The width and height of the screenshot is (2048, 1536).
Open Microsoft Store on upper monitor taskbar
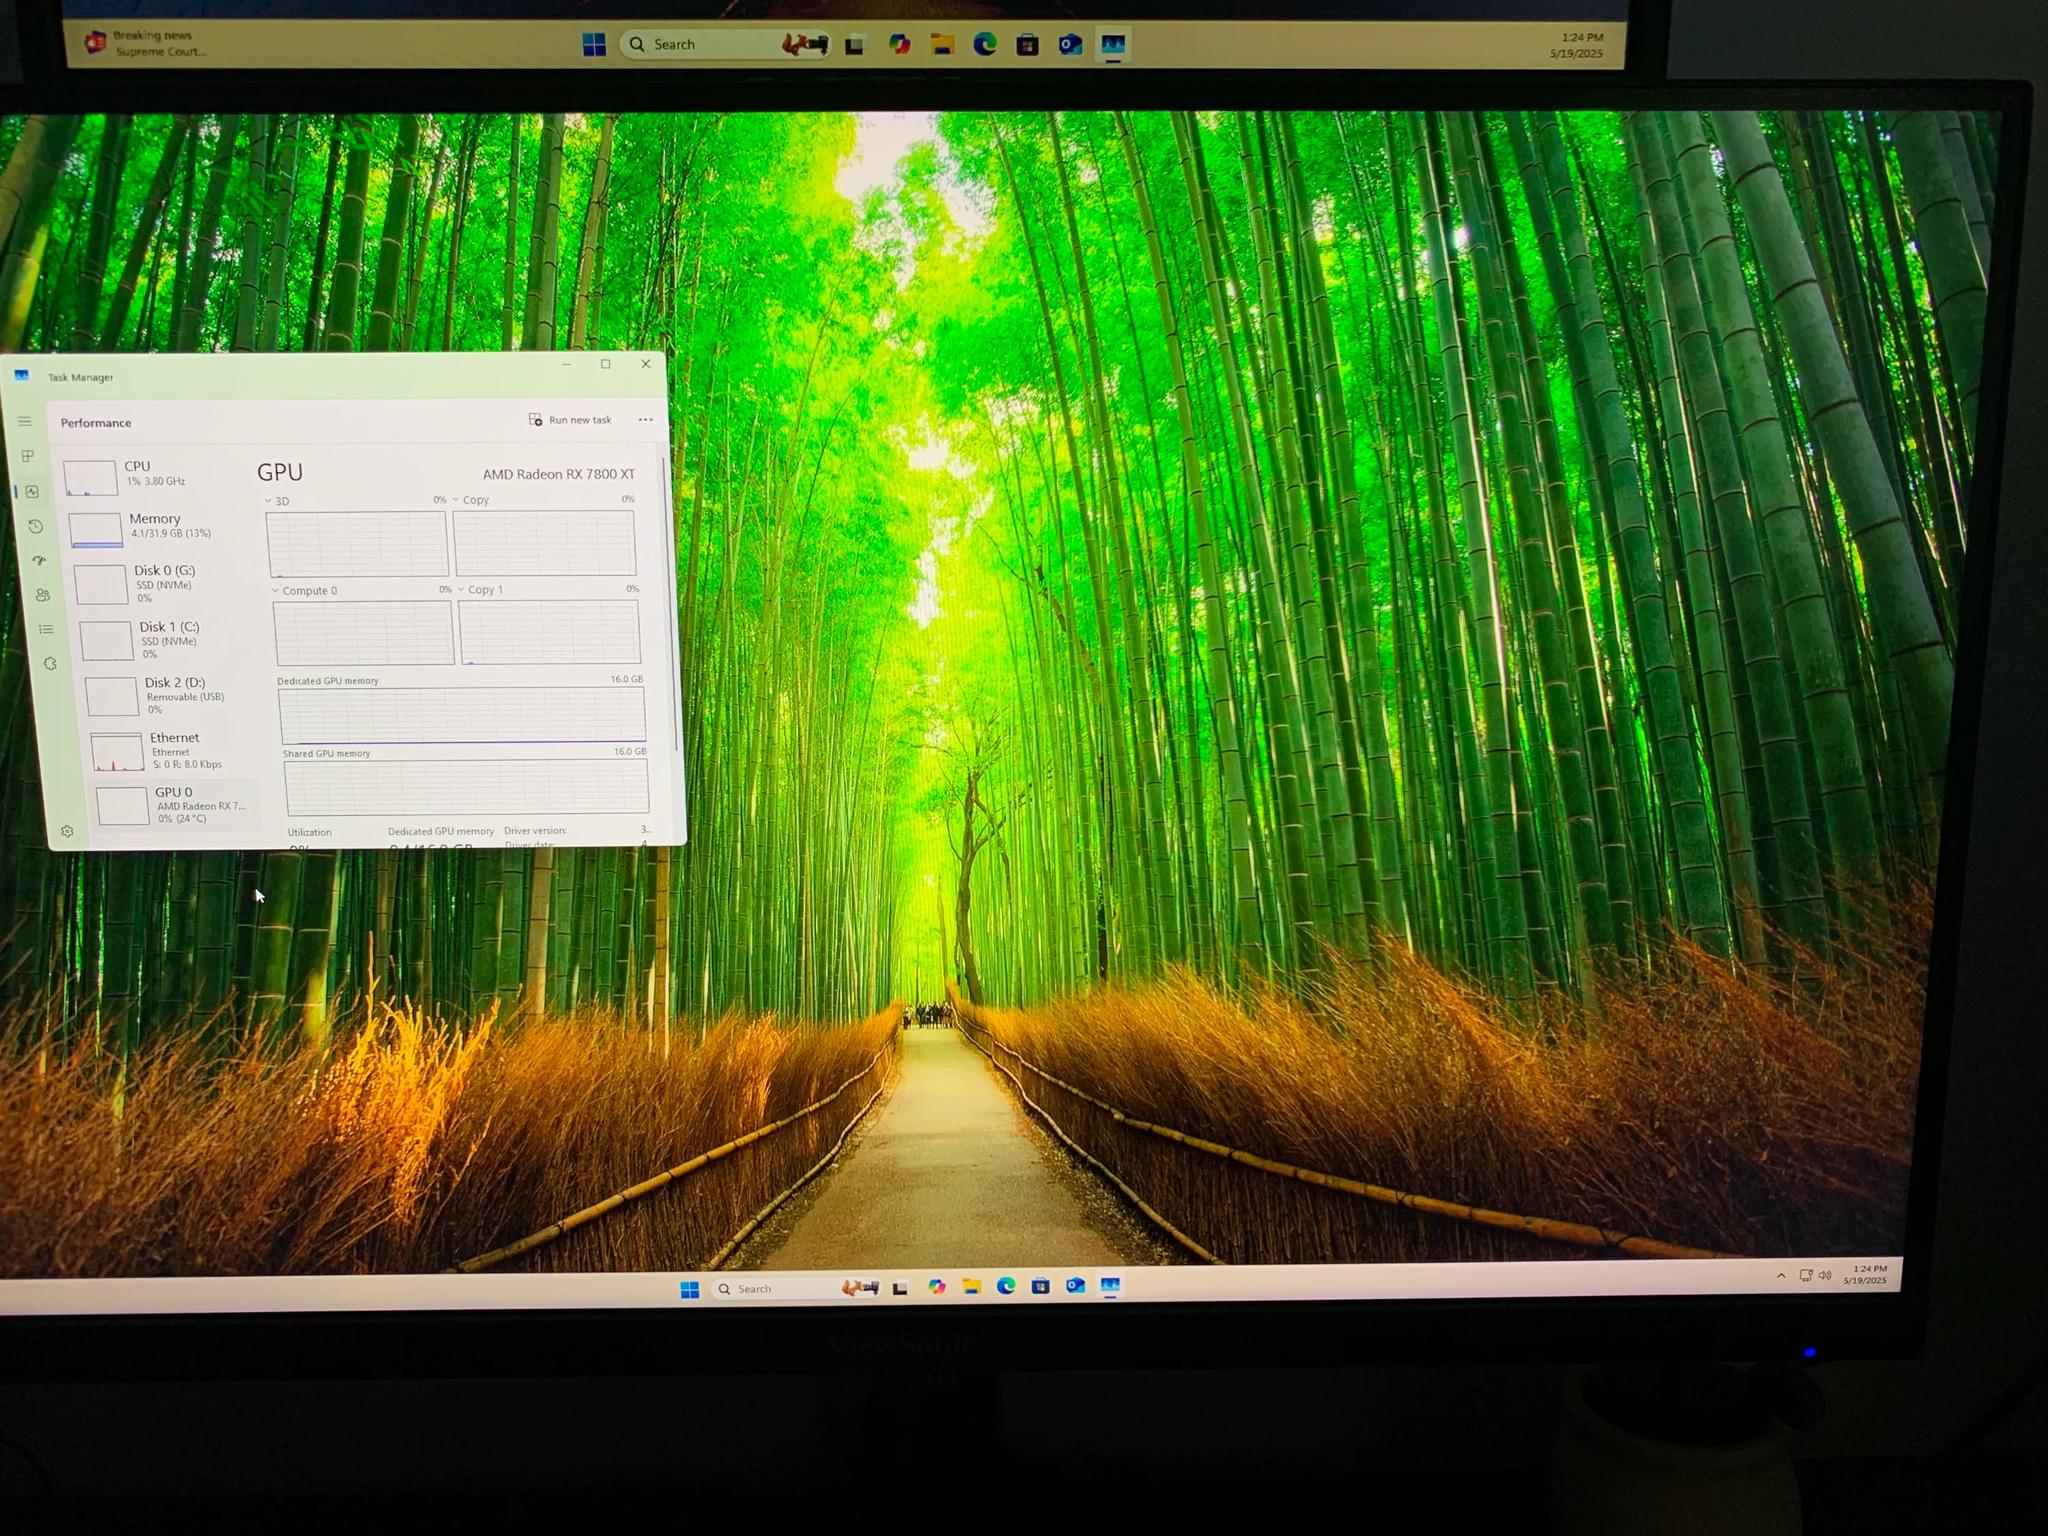tap(1027, 44)
